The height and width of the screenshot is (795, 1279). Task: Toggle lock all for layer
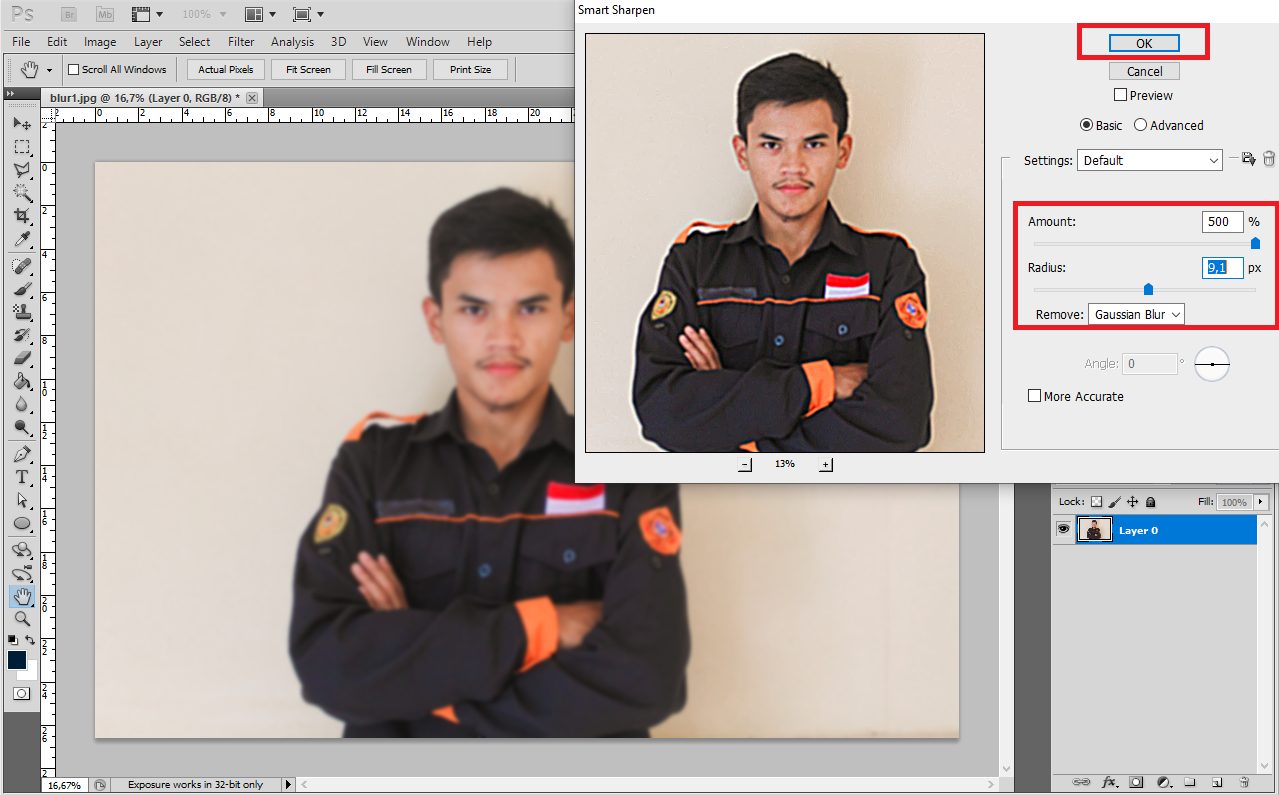[x=1150, y=502]
